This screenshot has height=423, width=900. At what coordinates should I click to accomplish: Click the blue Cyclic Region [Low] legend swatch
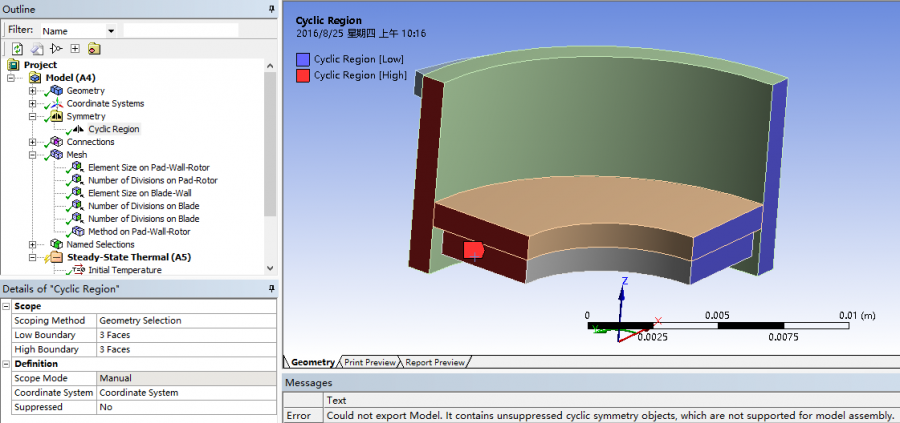point(303,59)
